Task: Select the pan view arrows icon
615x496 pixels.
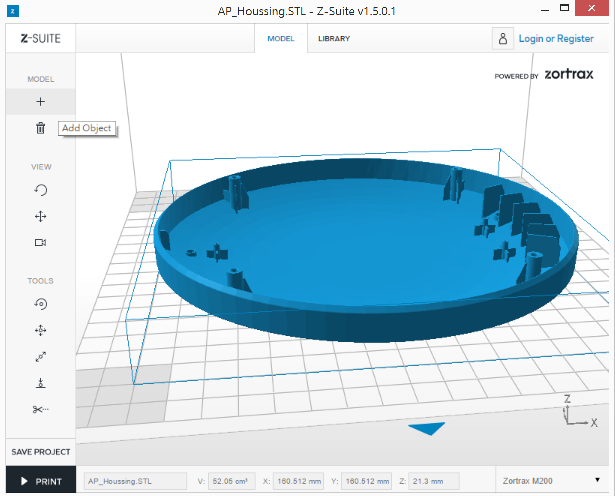Action: tap(40, 216)
